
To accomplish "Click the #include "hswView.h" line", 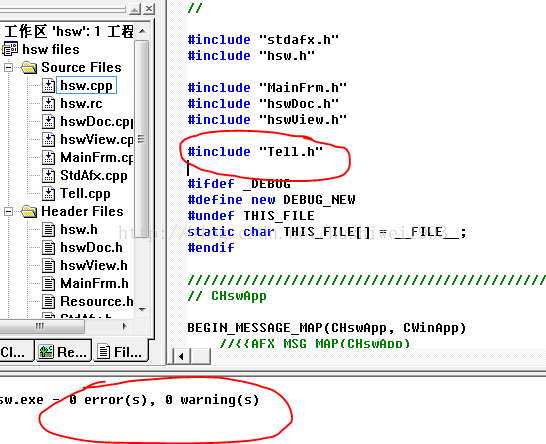I will tap(267, 119).
